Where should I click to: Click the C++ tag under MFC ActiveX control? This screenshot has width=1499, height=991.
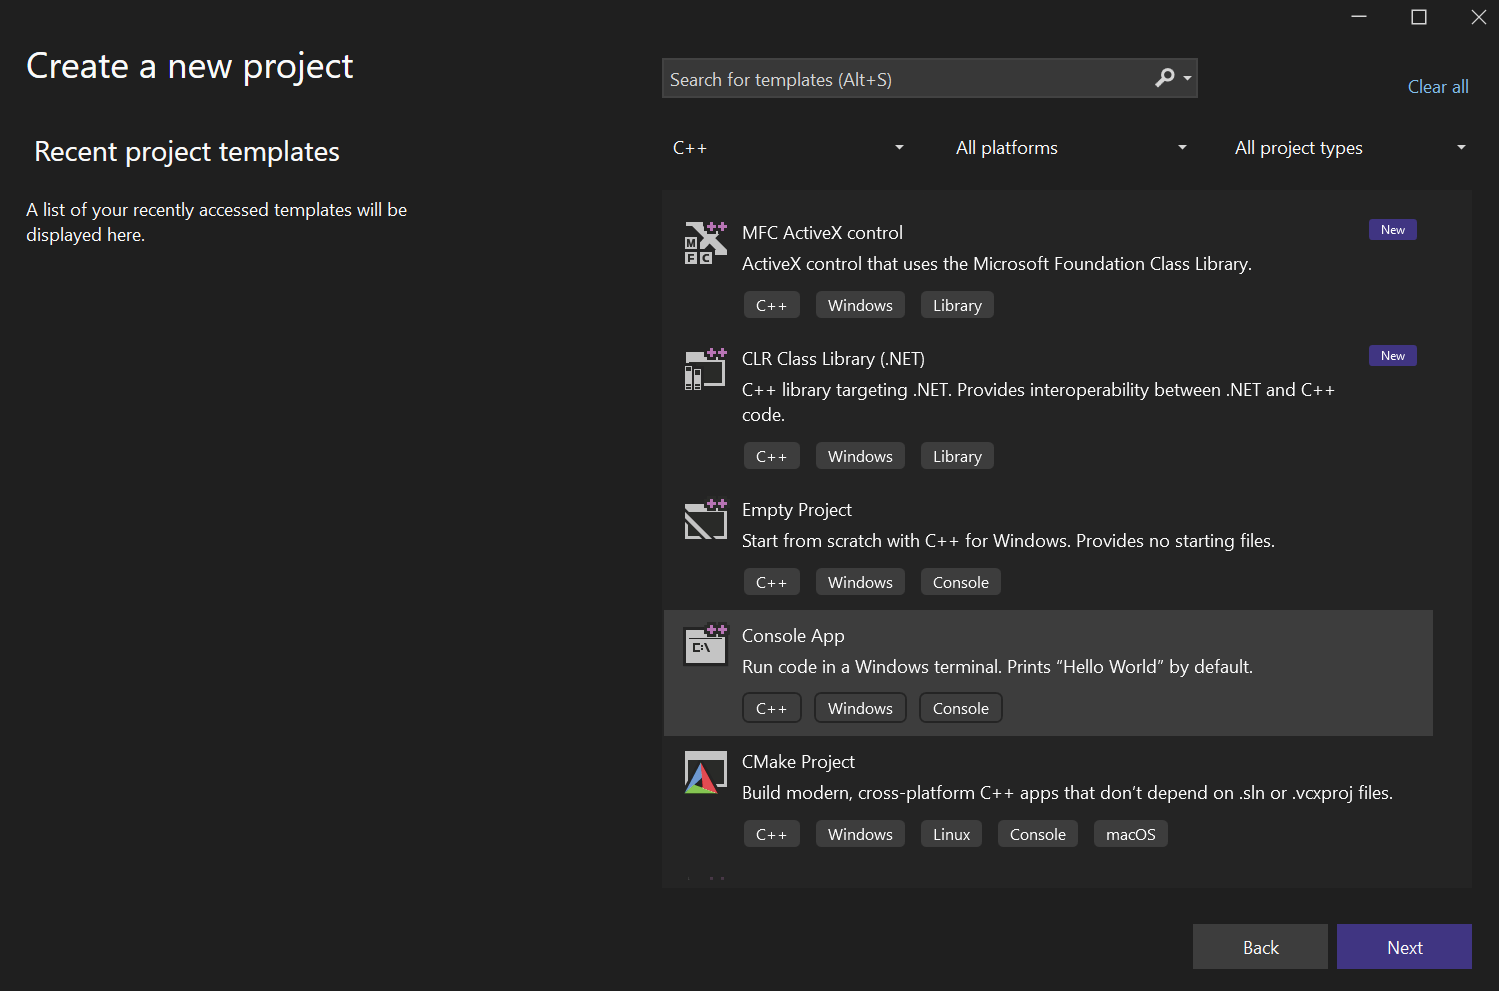[x=771, y=305]
